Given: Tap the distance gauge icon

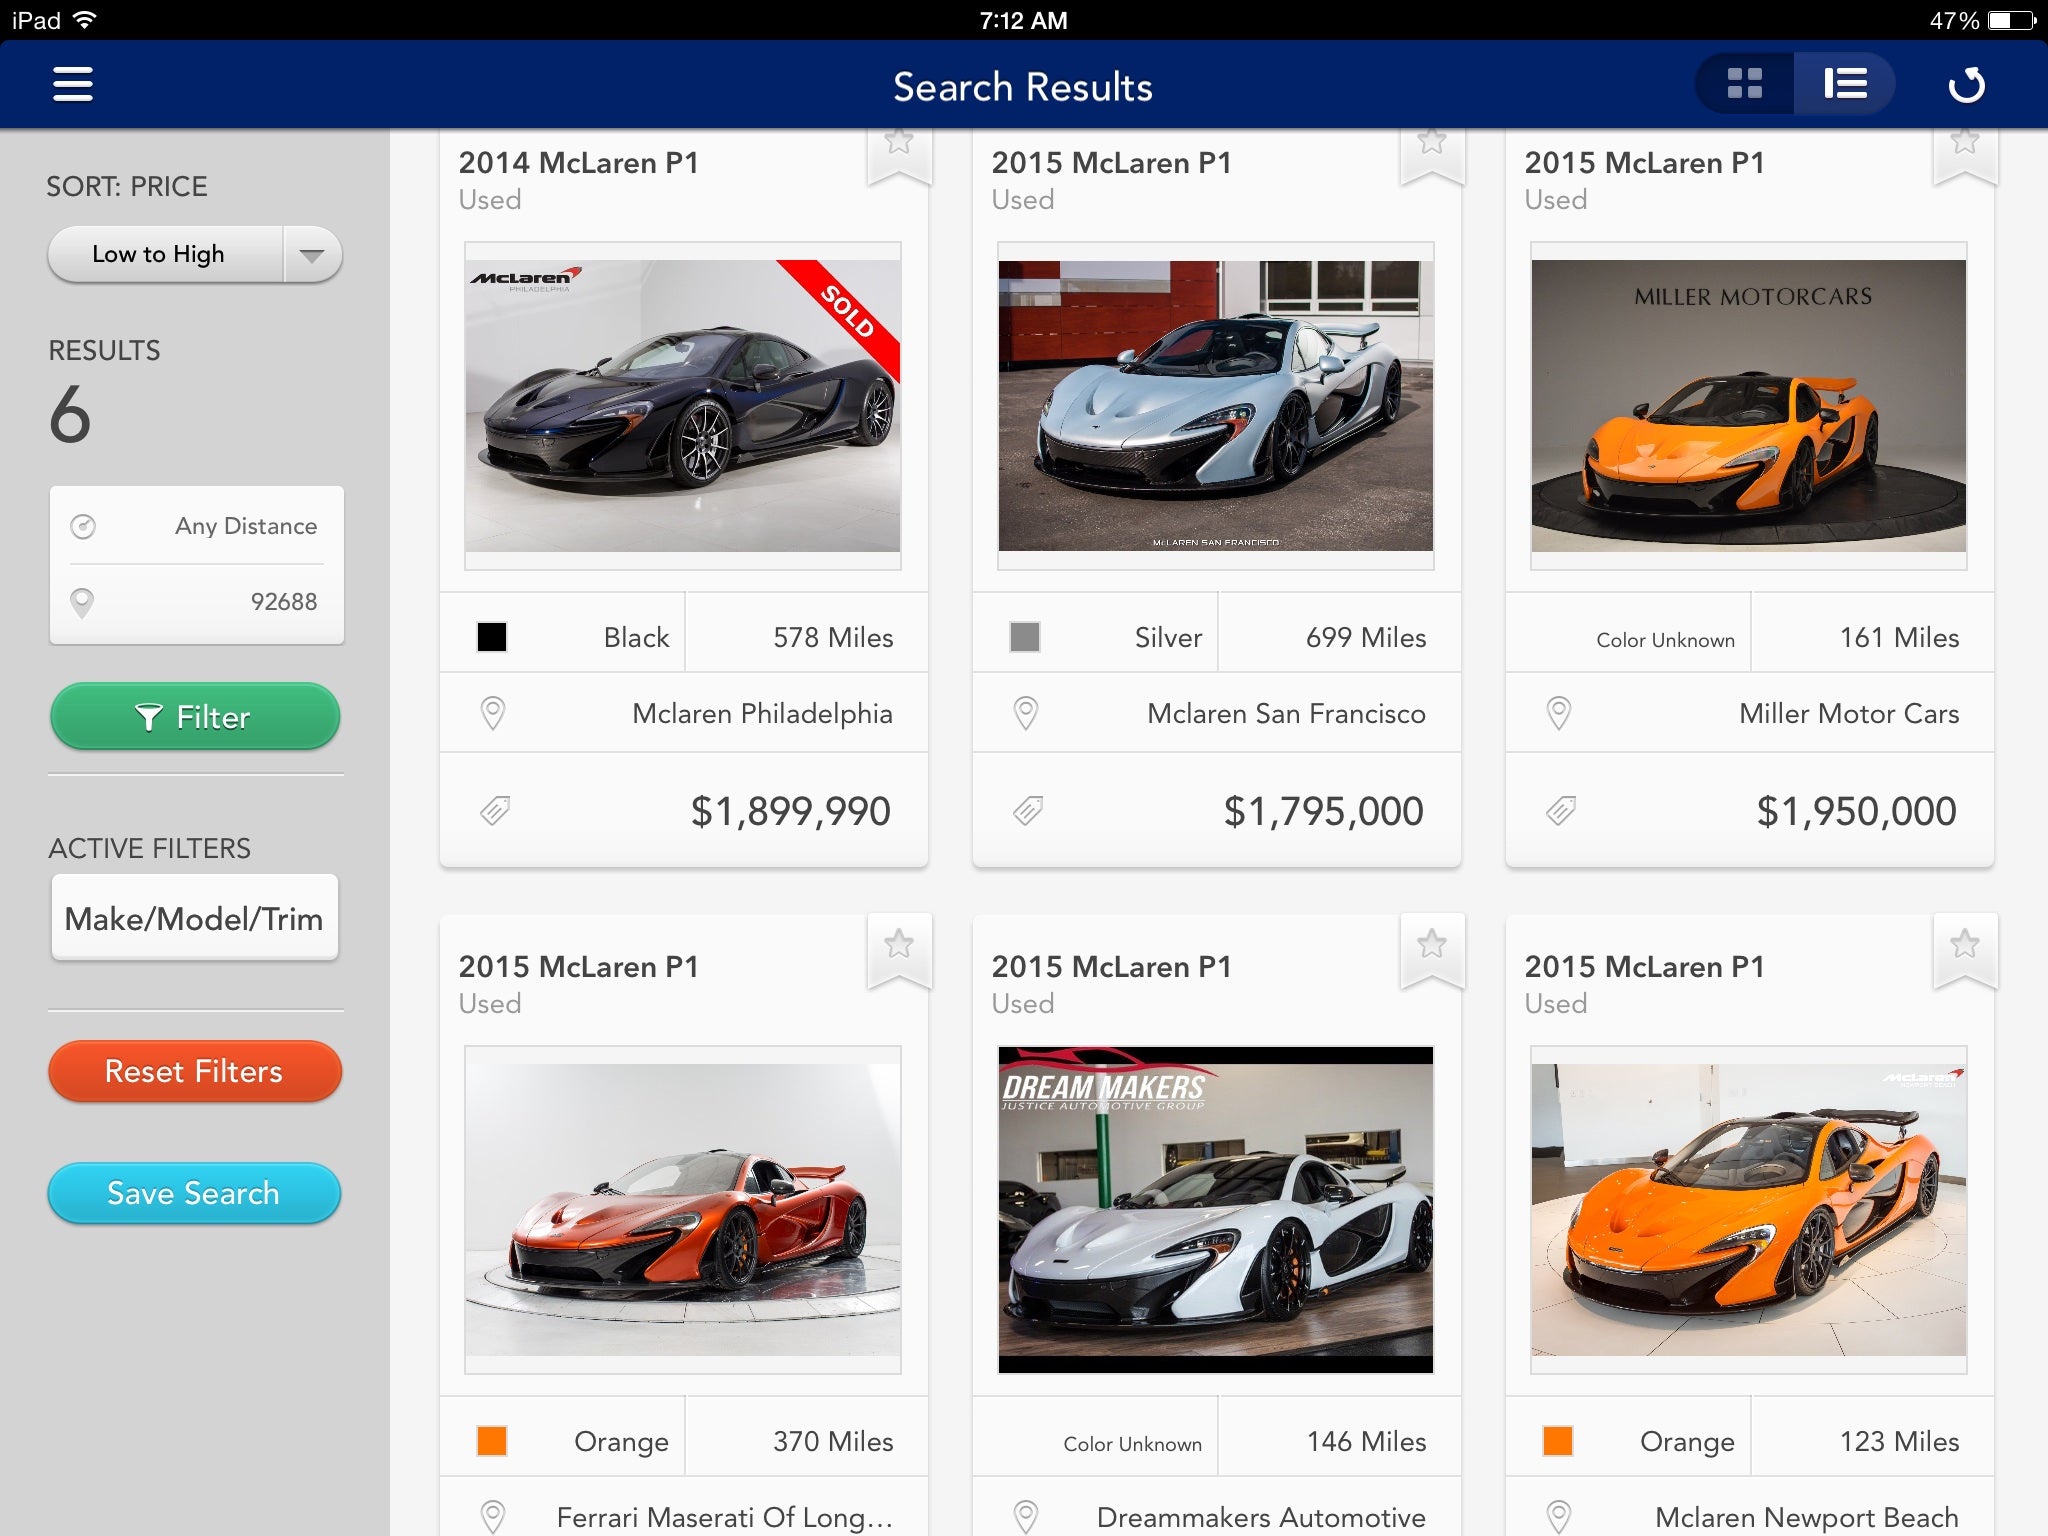Looking at the screenshot, I should tap(83, 526).
